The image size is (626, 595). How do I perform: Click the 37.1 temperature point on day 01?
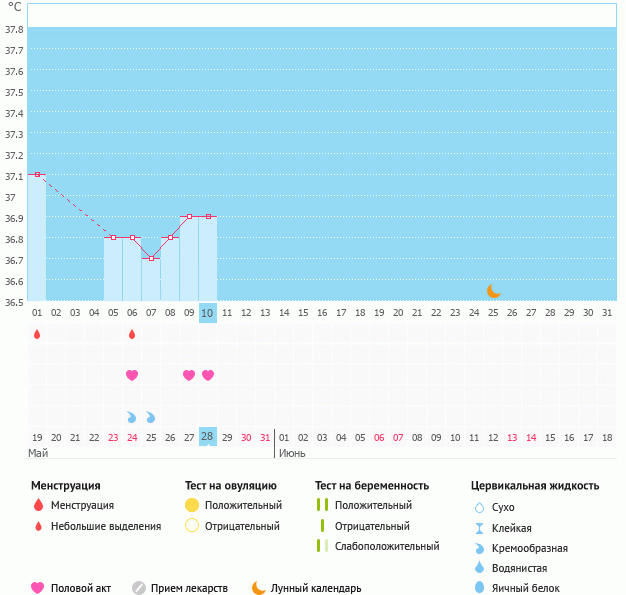37,175
